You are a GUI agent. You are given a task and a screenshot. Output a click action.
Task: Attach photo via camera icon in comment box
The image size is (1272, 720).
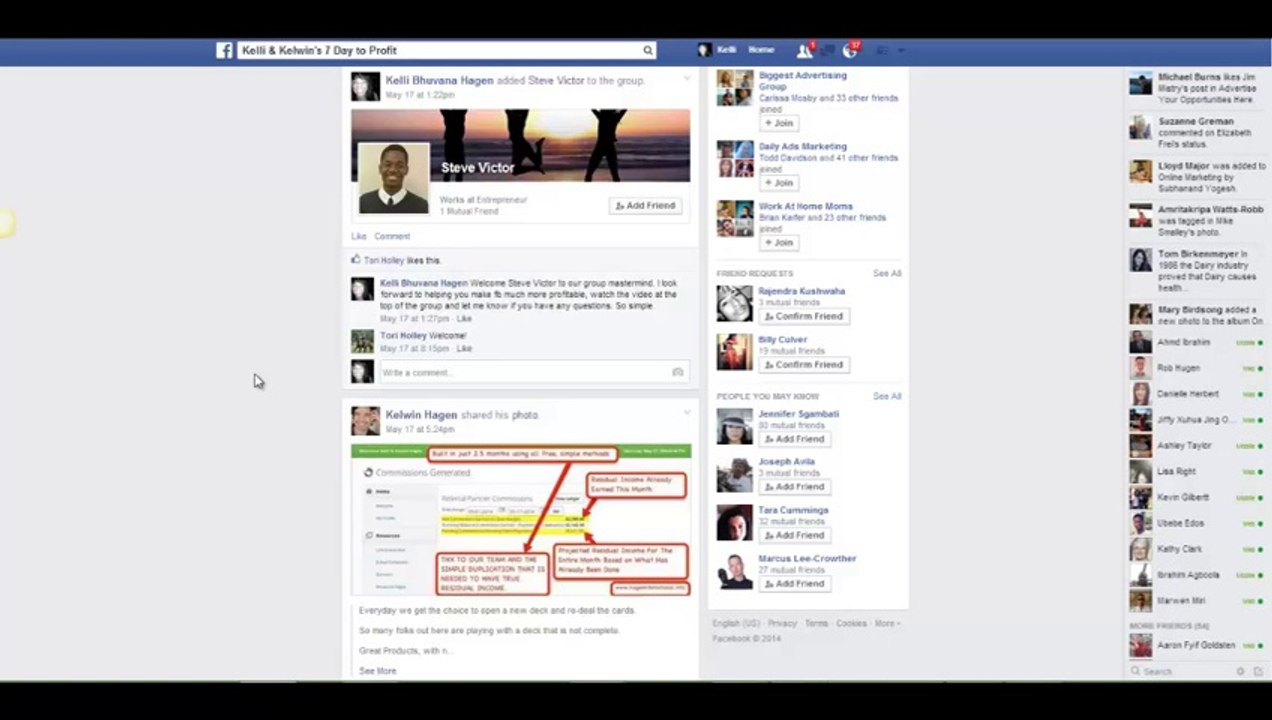(678, 372)
